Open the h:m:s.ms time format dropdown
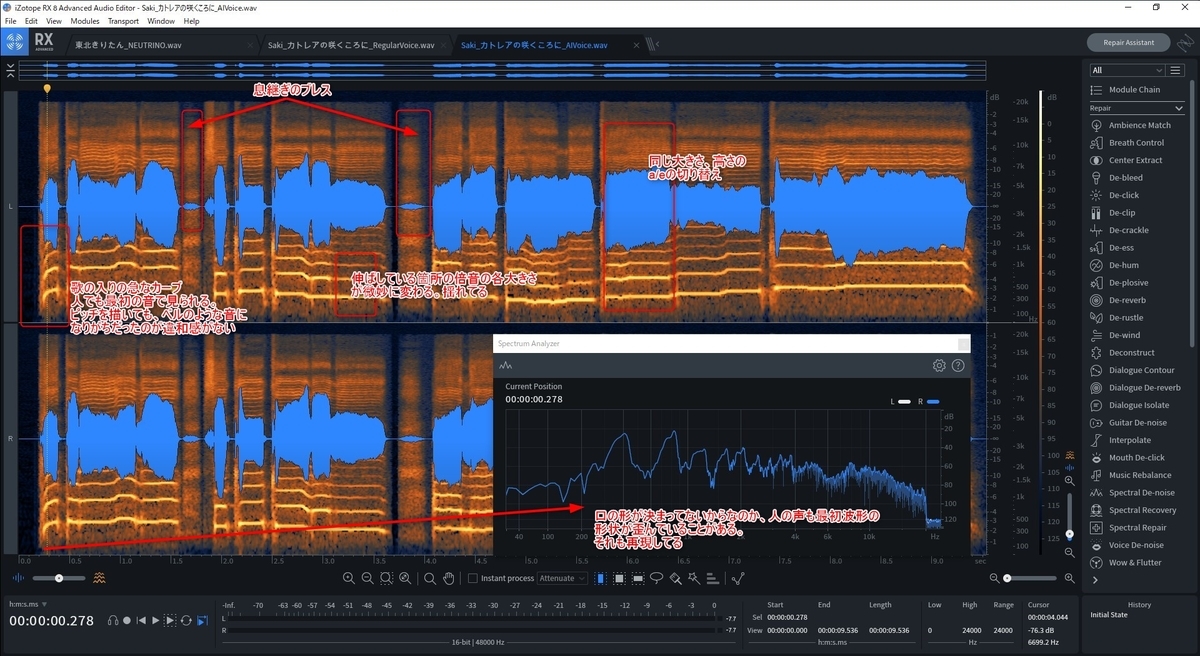This screenshot has height=656, width=1200. 29,605
